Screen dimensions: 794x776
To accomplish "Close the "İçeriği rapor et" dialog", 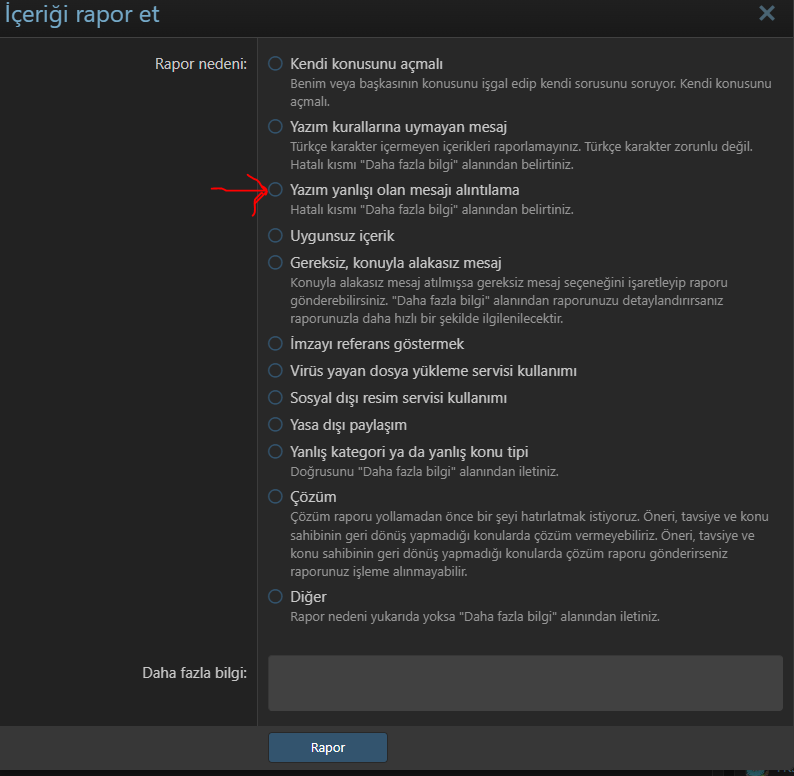I will pos(767,13).
